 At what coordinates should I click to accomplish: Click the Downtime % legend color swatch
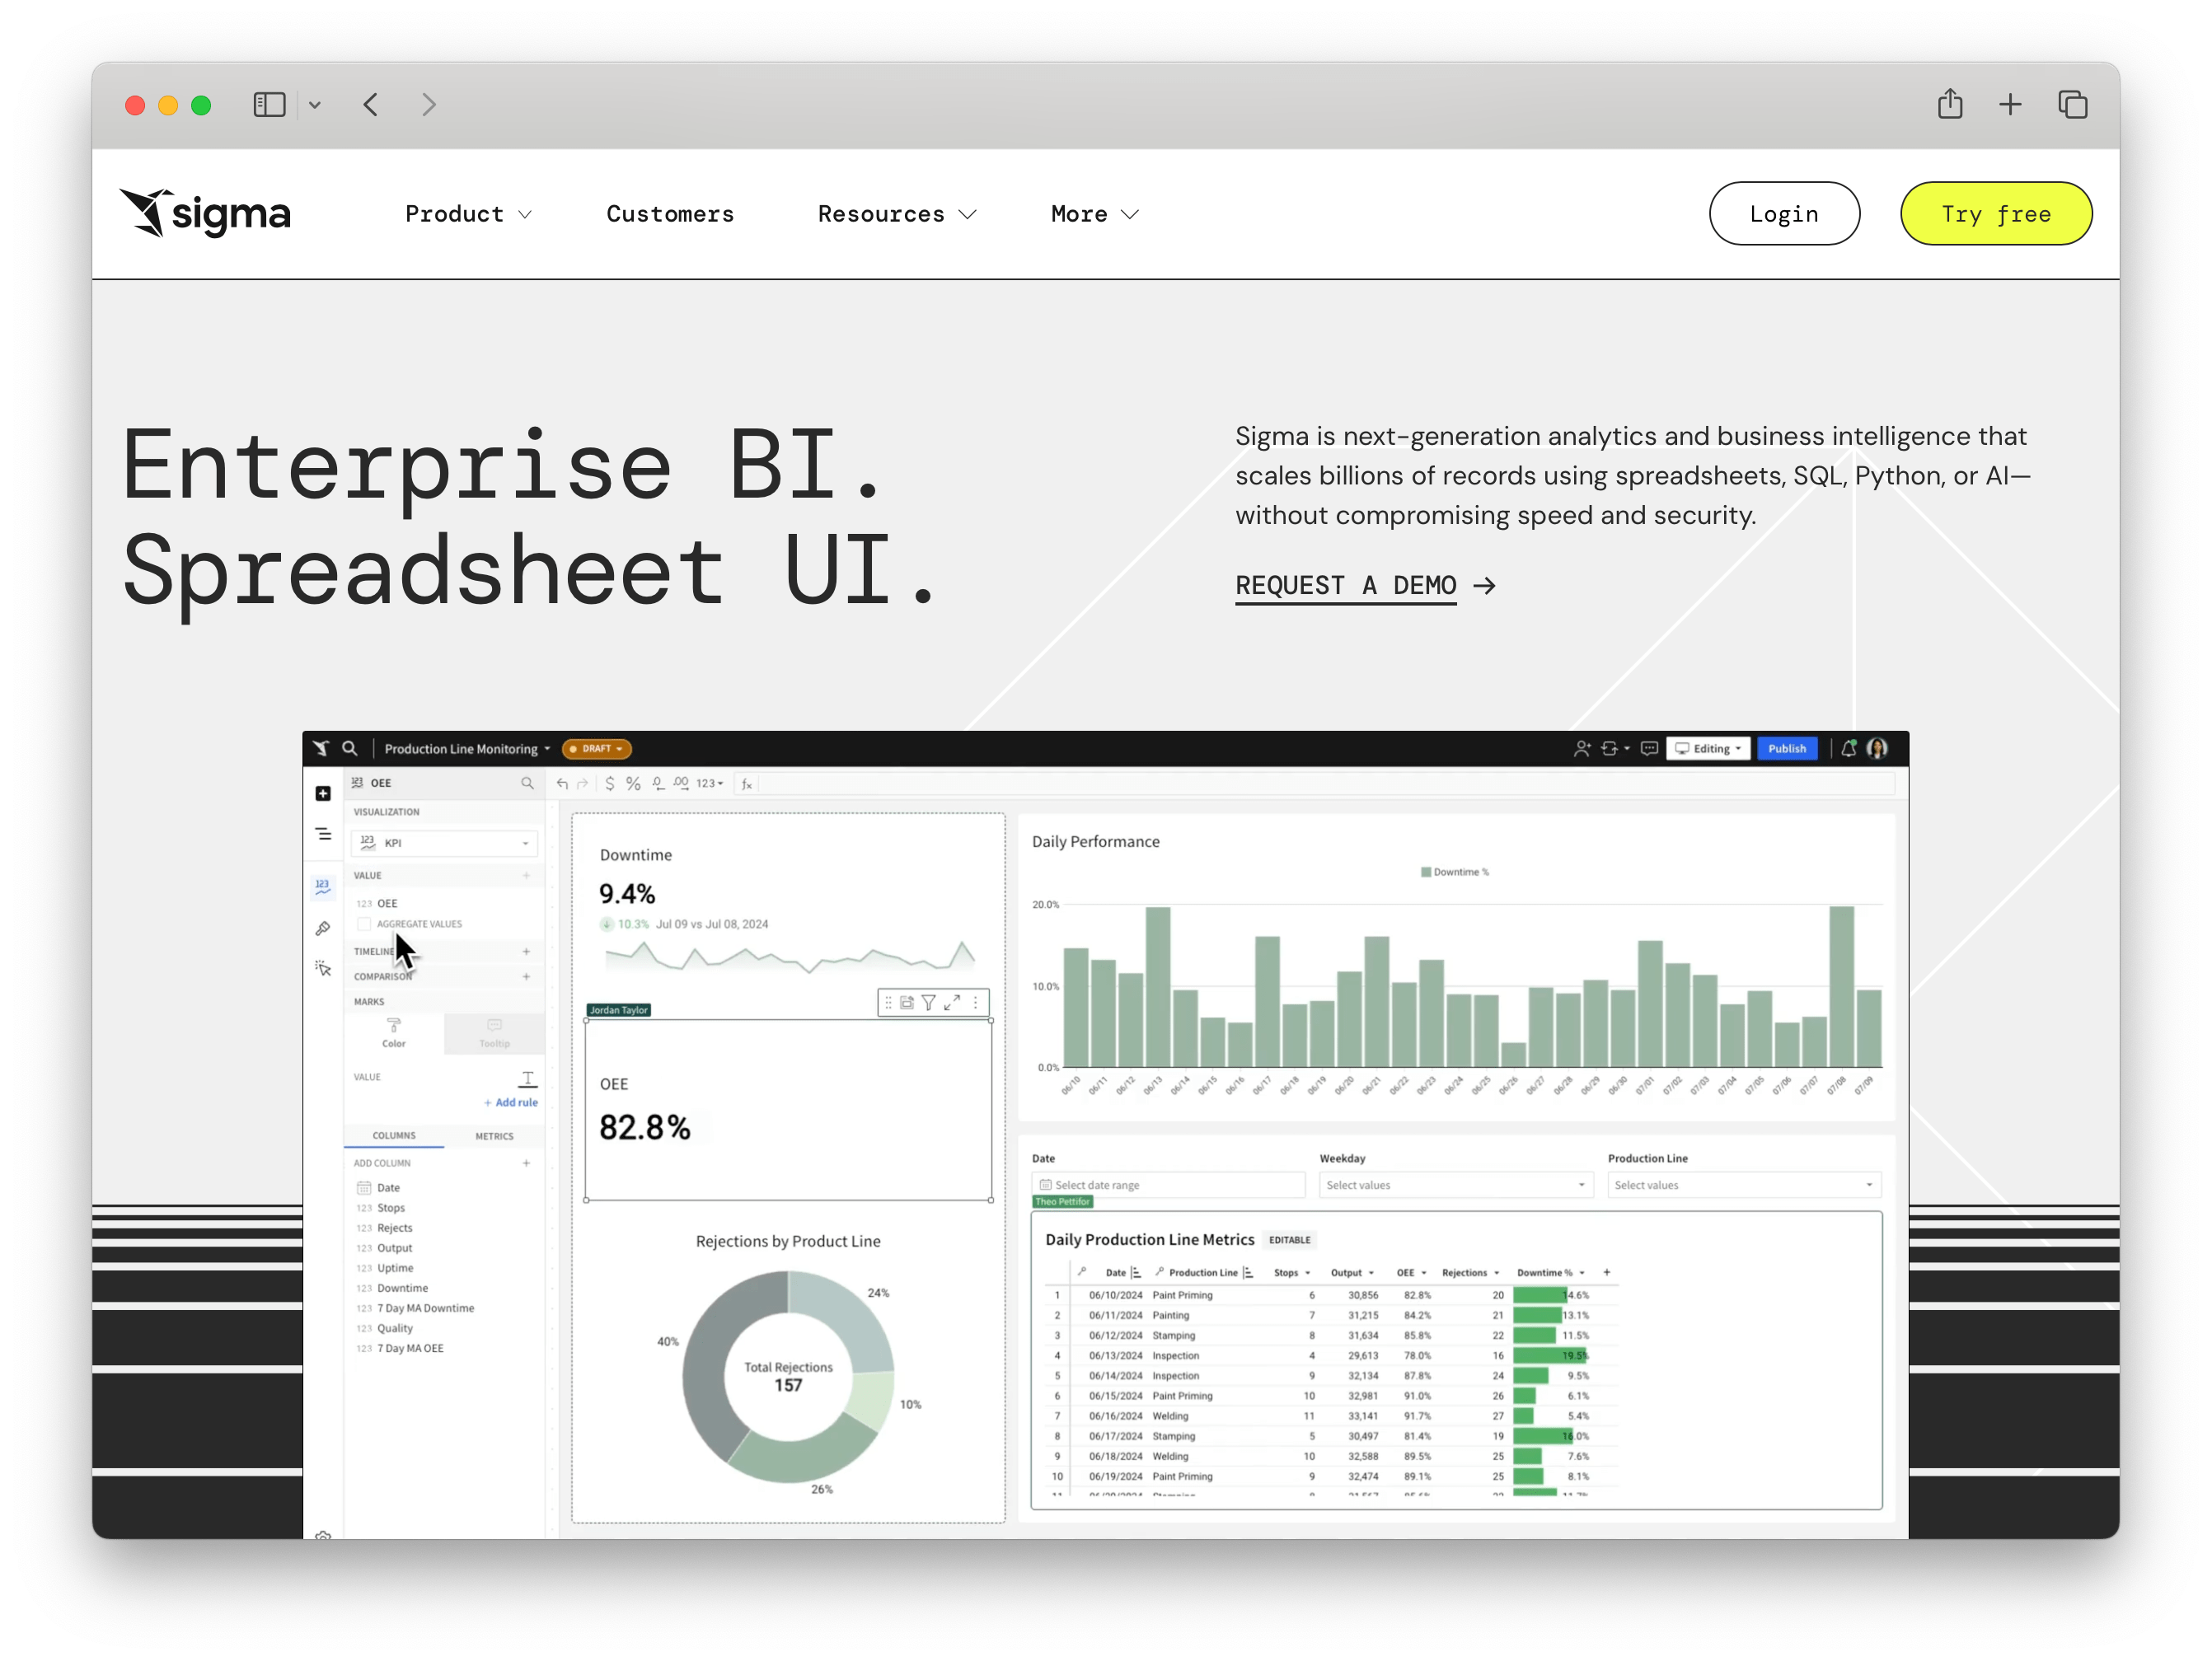point(1426,873)
